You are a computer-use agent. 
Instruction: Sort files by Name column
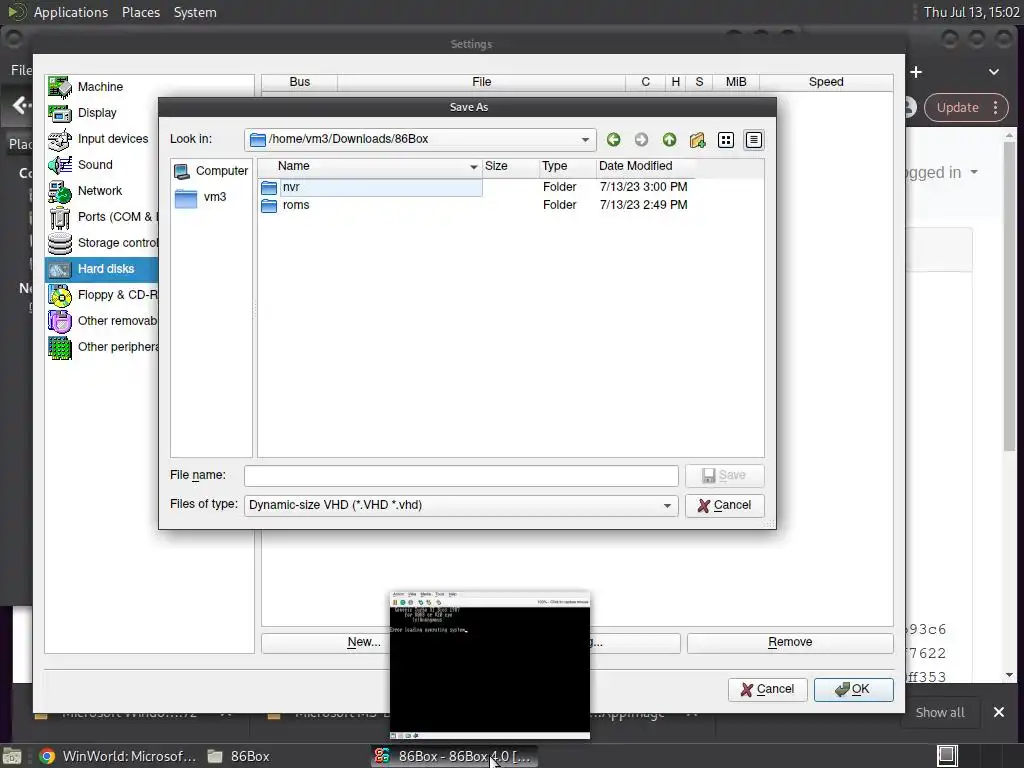370,167
